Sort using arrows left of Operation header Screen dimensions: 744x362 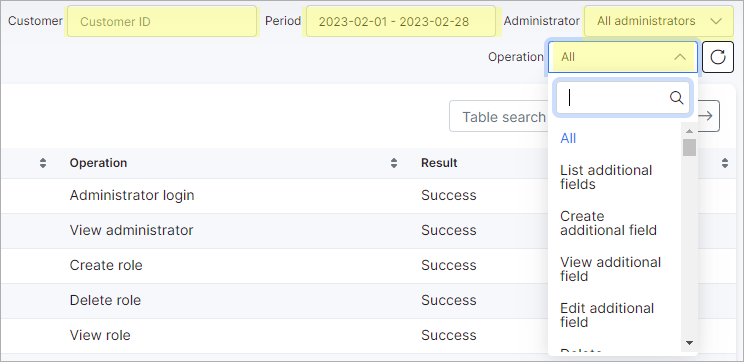tap(43, 163)
